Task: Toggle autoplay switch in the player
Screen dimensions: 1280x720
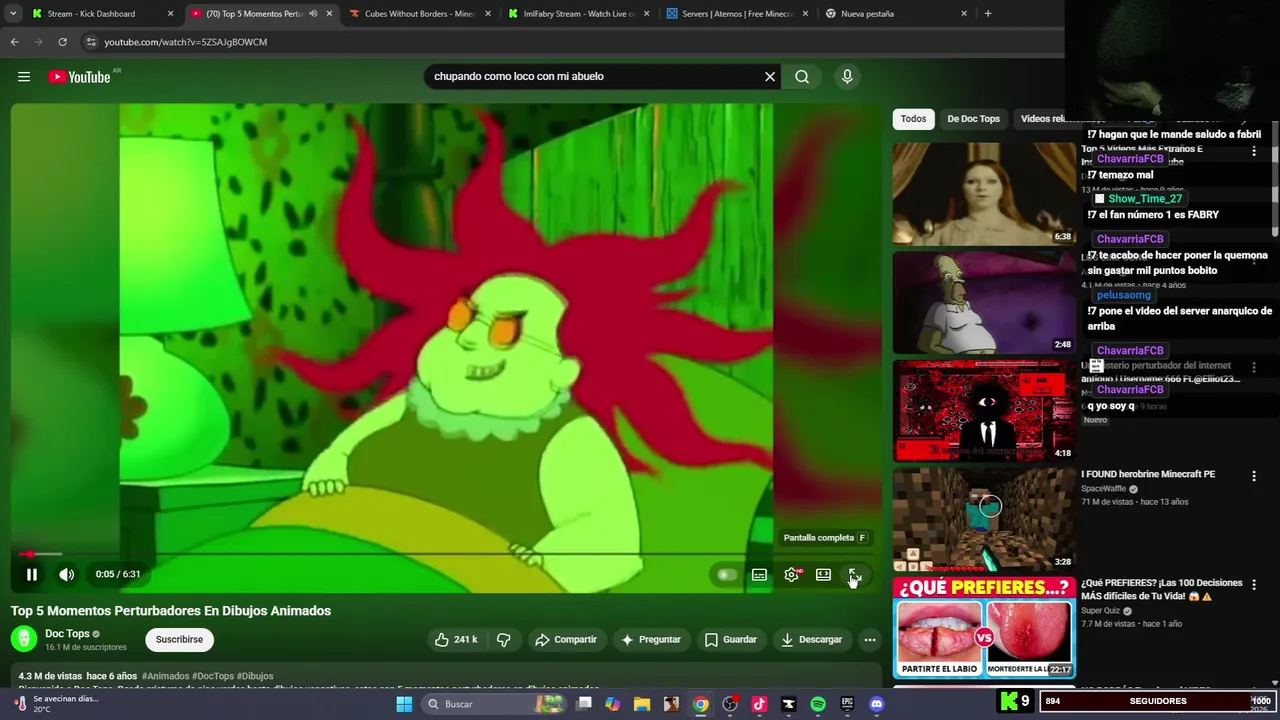Action: [x=727, y=575]
